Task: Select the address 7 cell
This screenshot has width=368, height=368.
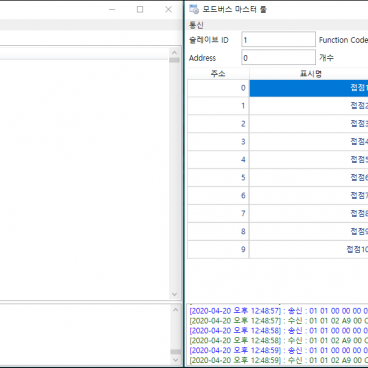Action: [218, 214]
